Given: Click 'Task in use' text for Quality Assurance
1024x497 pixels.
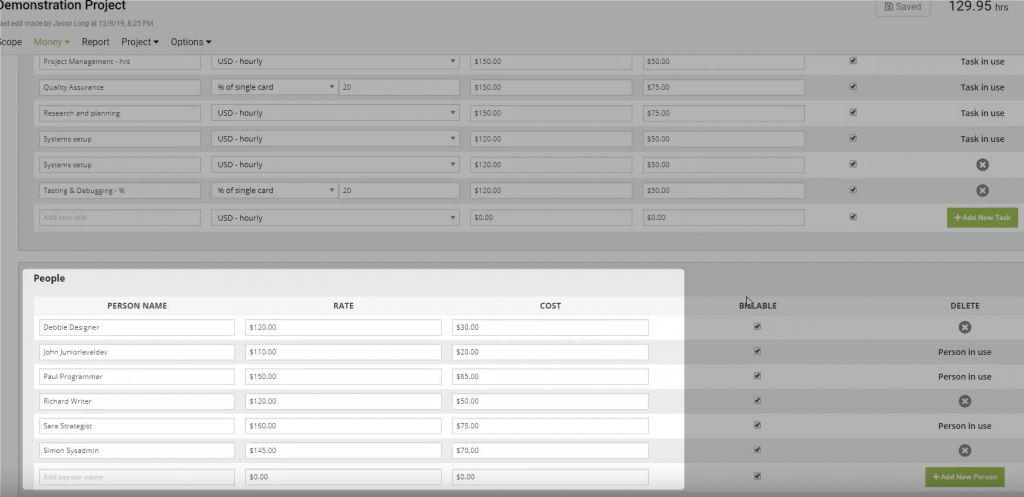Looking at the screenshot, I should tap(982, 87).
